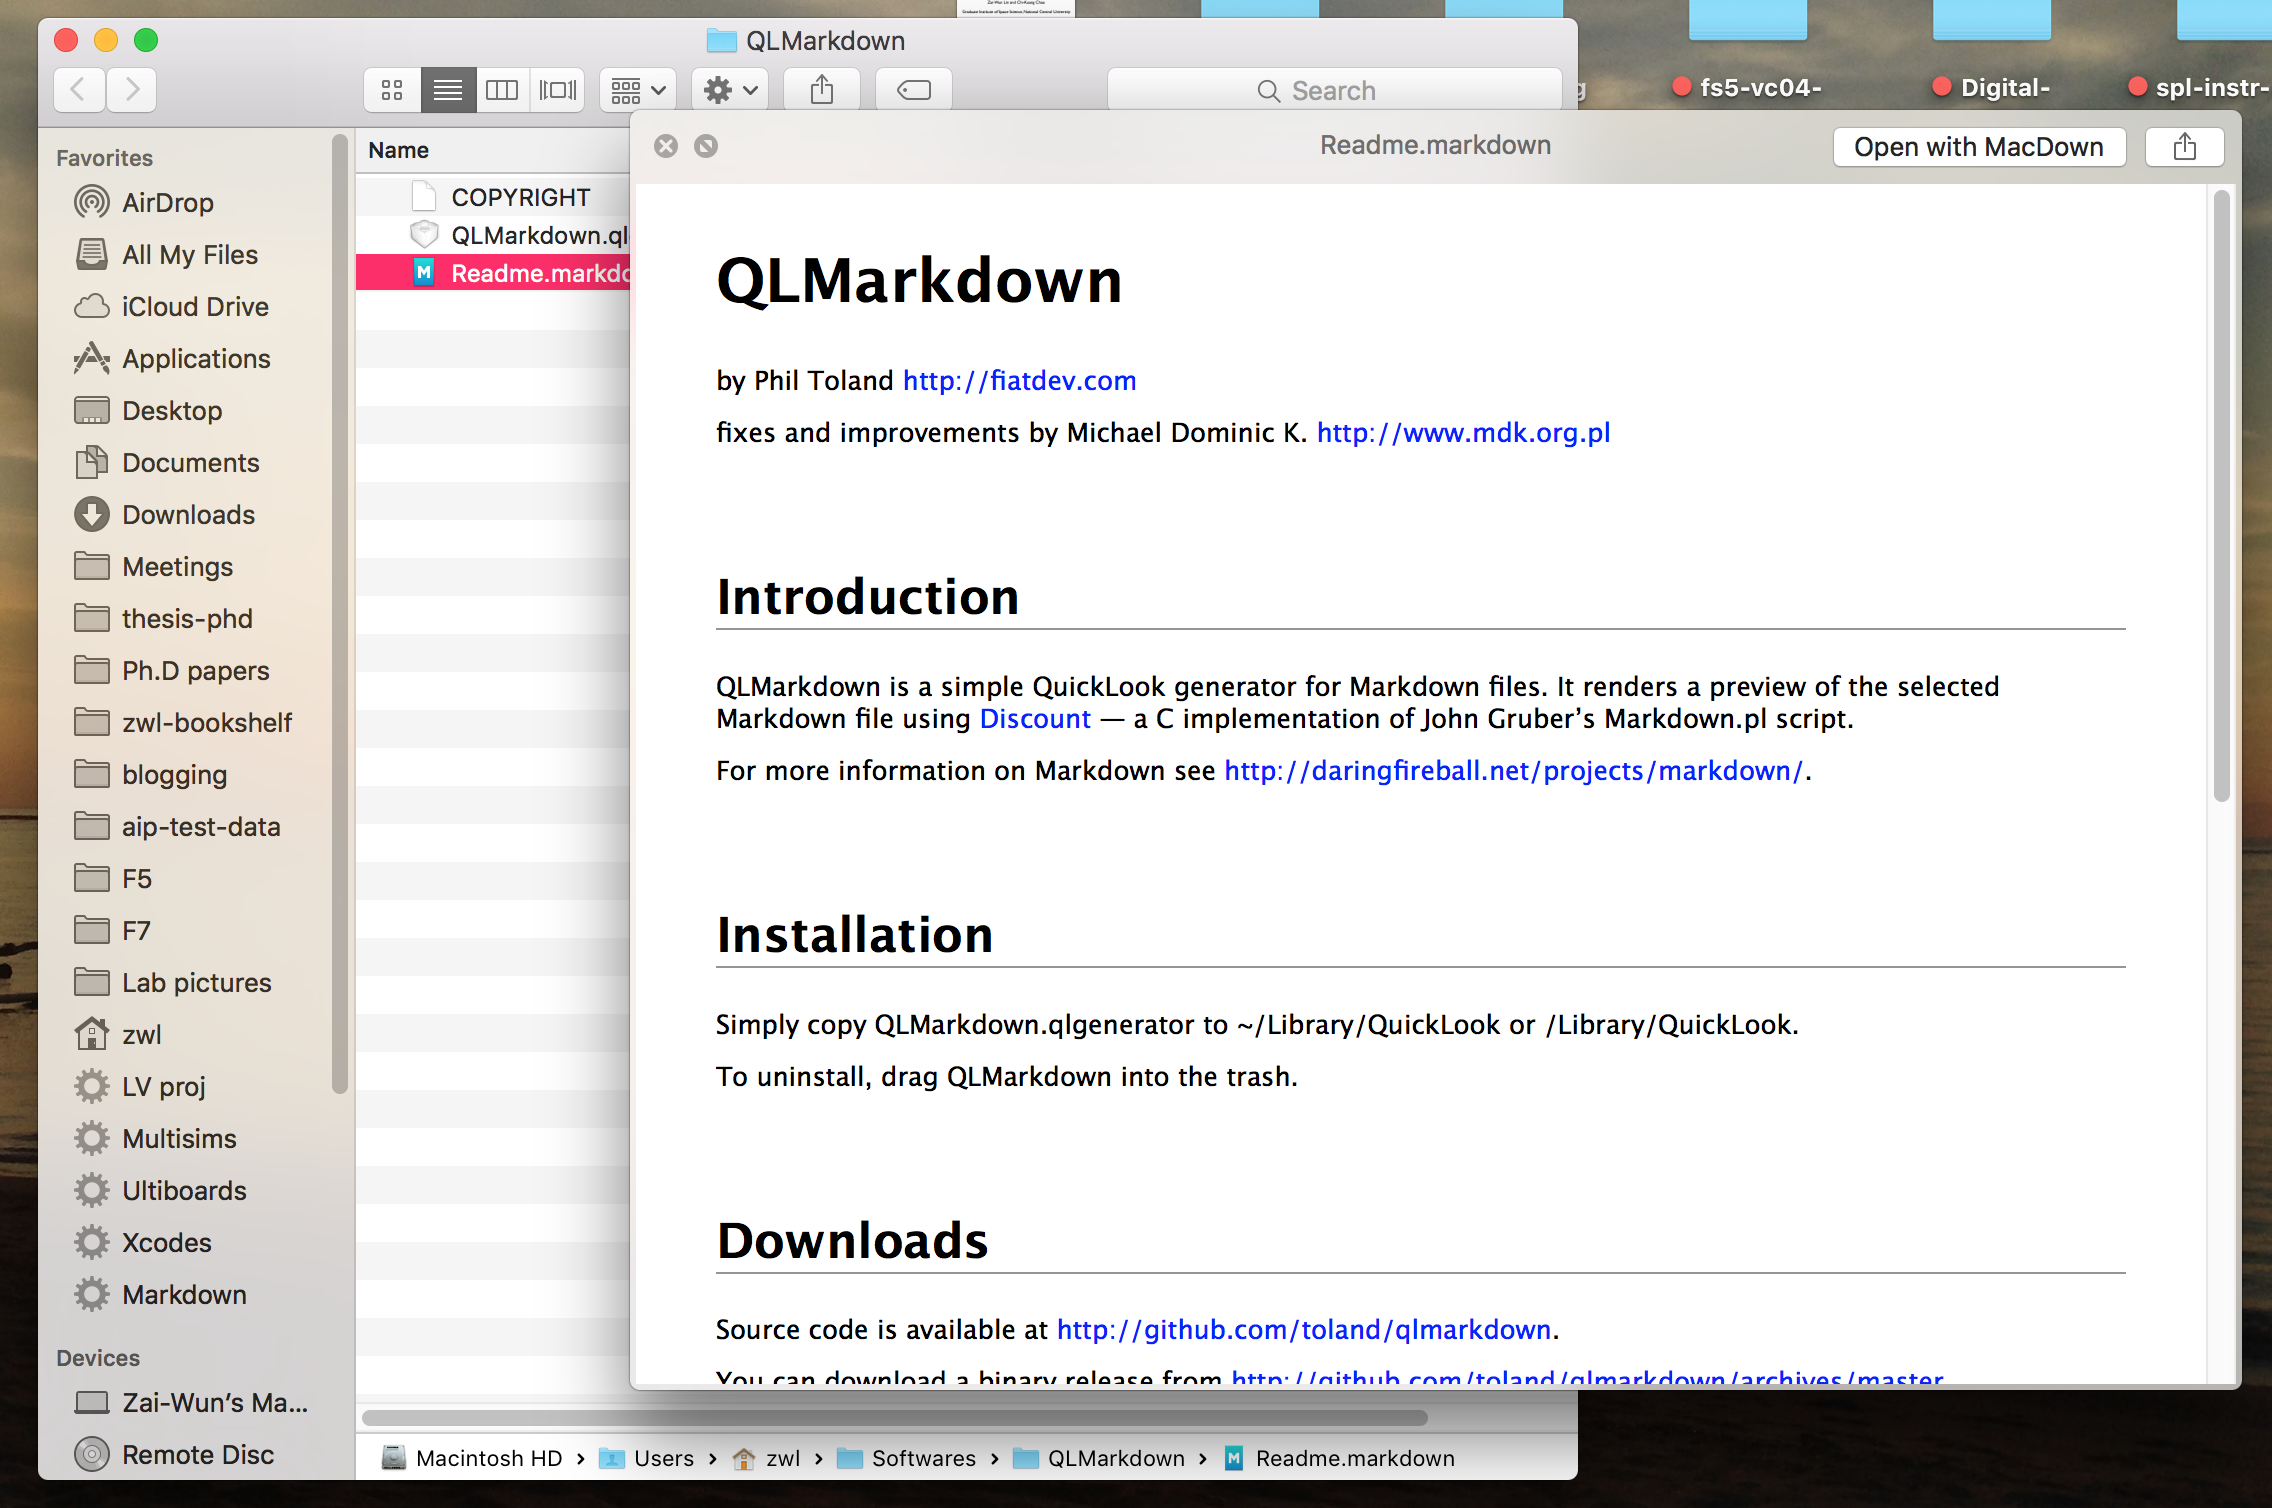Image resolution: width=2272 pixels, height=1508 pixels.
Task: Open iCloud Drive from the sidebar
Action: coord(195,306)
